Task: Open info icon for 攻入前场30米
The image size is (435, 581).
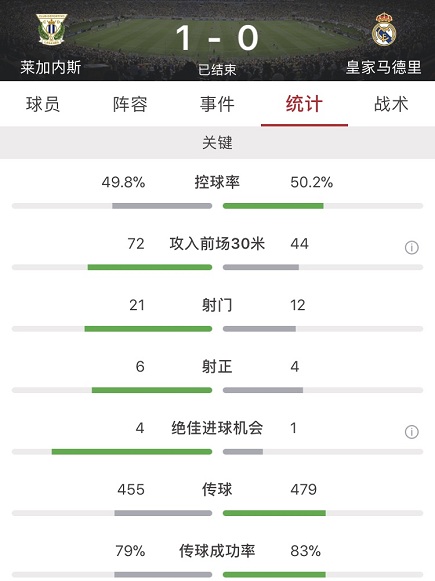Action: (412, 247)
